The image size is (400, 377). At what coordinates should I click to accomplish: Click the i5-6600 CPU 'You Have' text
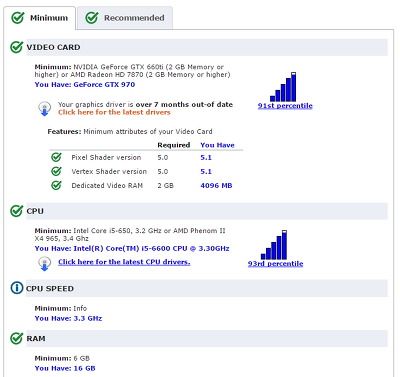(132, 249)
